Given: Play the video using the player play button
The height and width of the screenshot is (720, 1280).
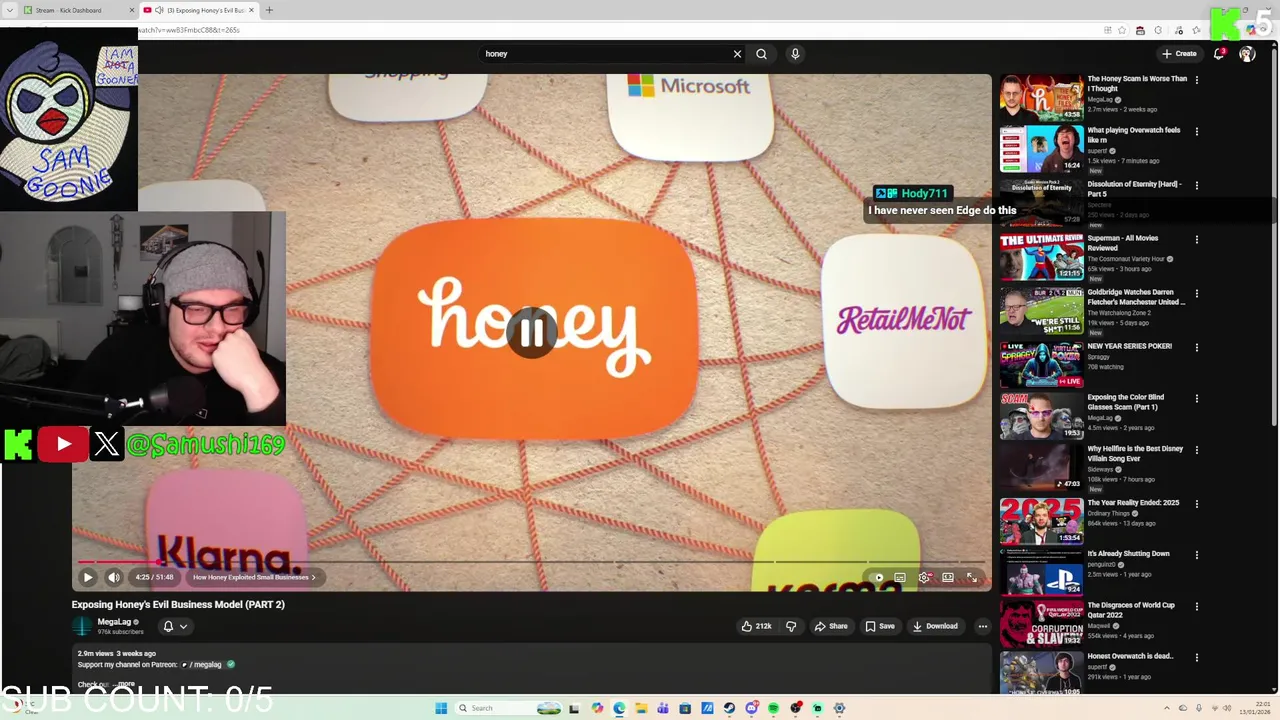Looking at the screenshot, I should 88,577.
